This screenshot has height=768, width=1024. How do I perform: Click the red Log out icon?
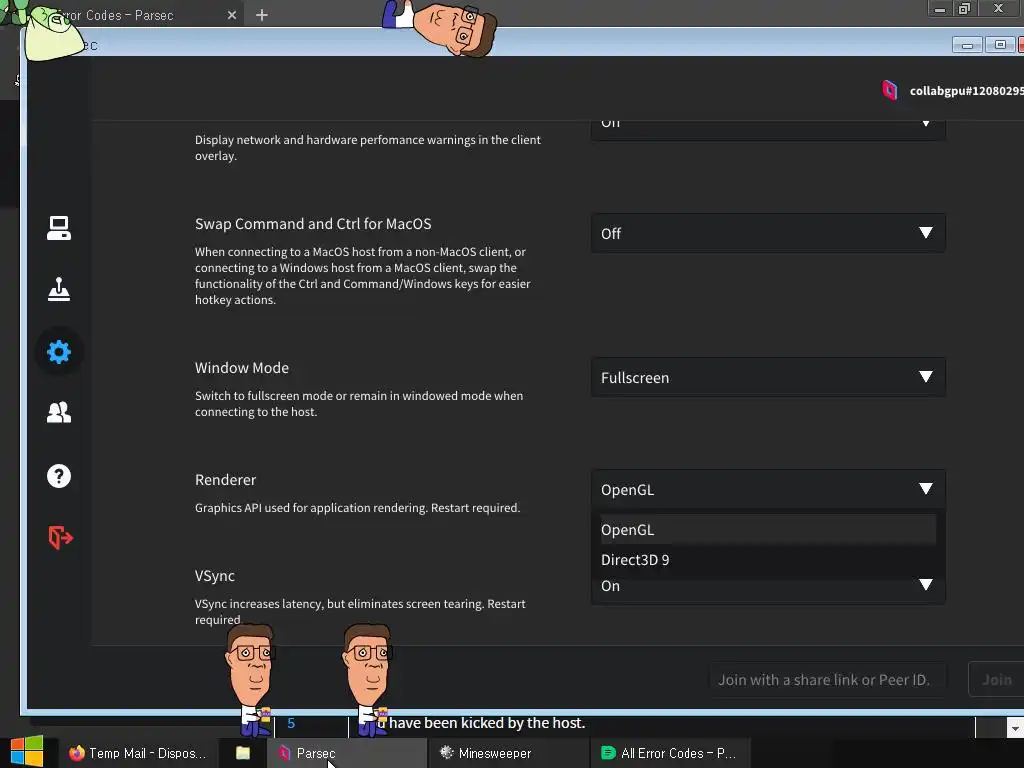click(x=61, y=537)
